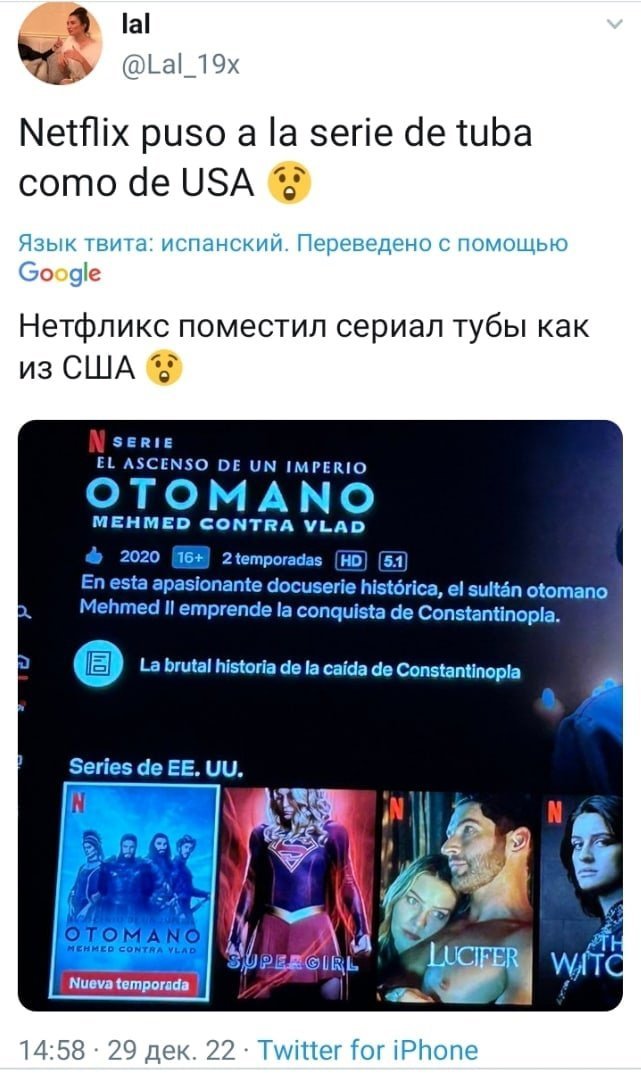Open the Lucifer poster thumbnail
The image size is (641, 1080).
456,895
